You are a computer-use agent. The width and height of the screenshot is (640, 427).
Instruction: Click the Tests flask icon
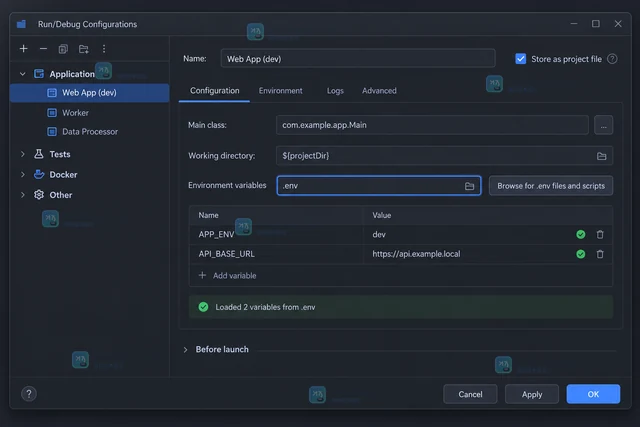pyautogui.click(x=39, y=154)
